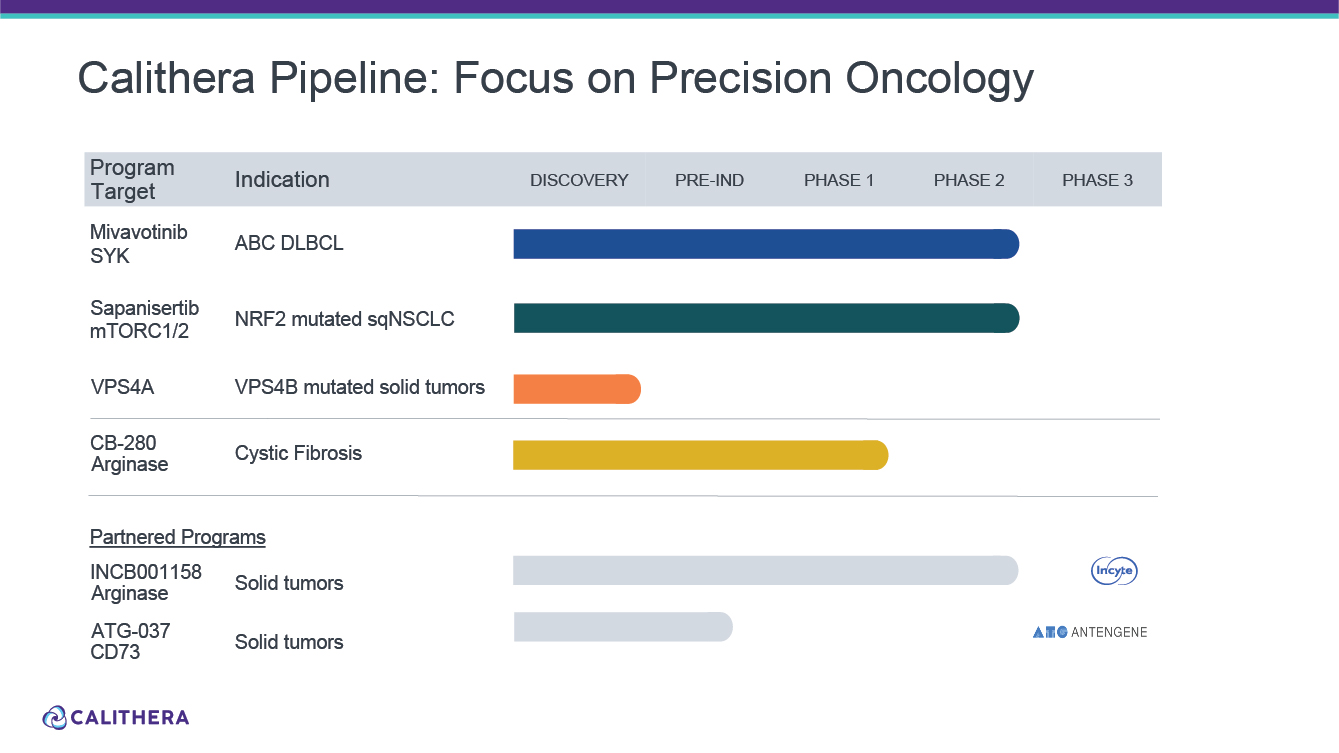
Task: Click the slide title about Precision Oncology
Action: tap(555, 78)
